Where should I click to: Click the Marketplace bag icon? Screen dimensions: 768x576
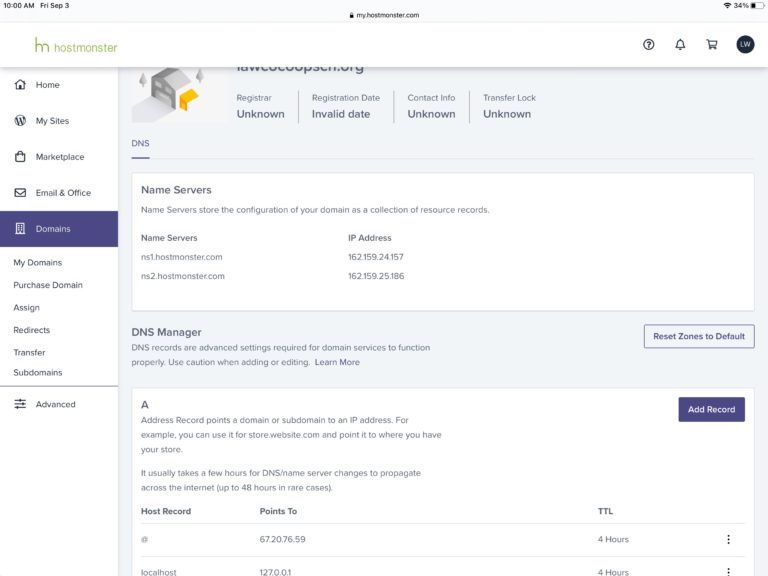(x=20, y=157)
